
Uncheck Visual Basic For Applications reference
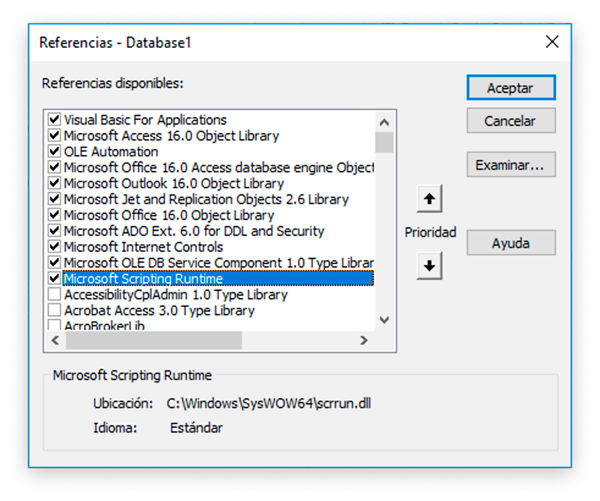(55, 120)
